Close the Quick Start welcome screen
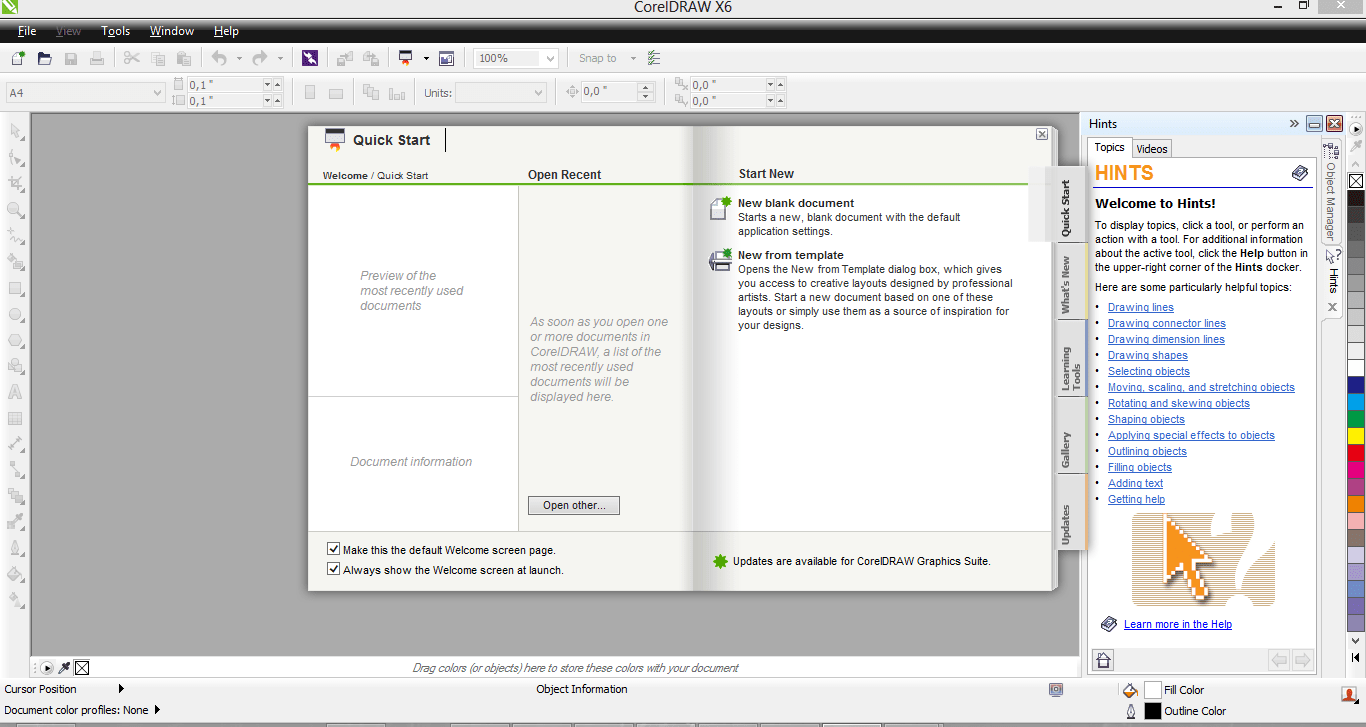Image resolution: width=1366 pixels, height=727 pixels. [x=1042, y=134]
